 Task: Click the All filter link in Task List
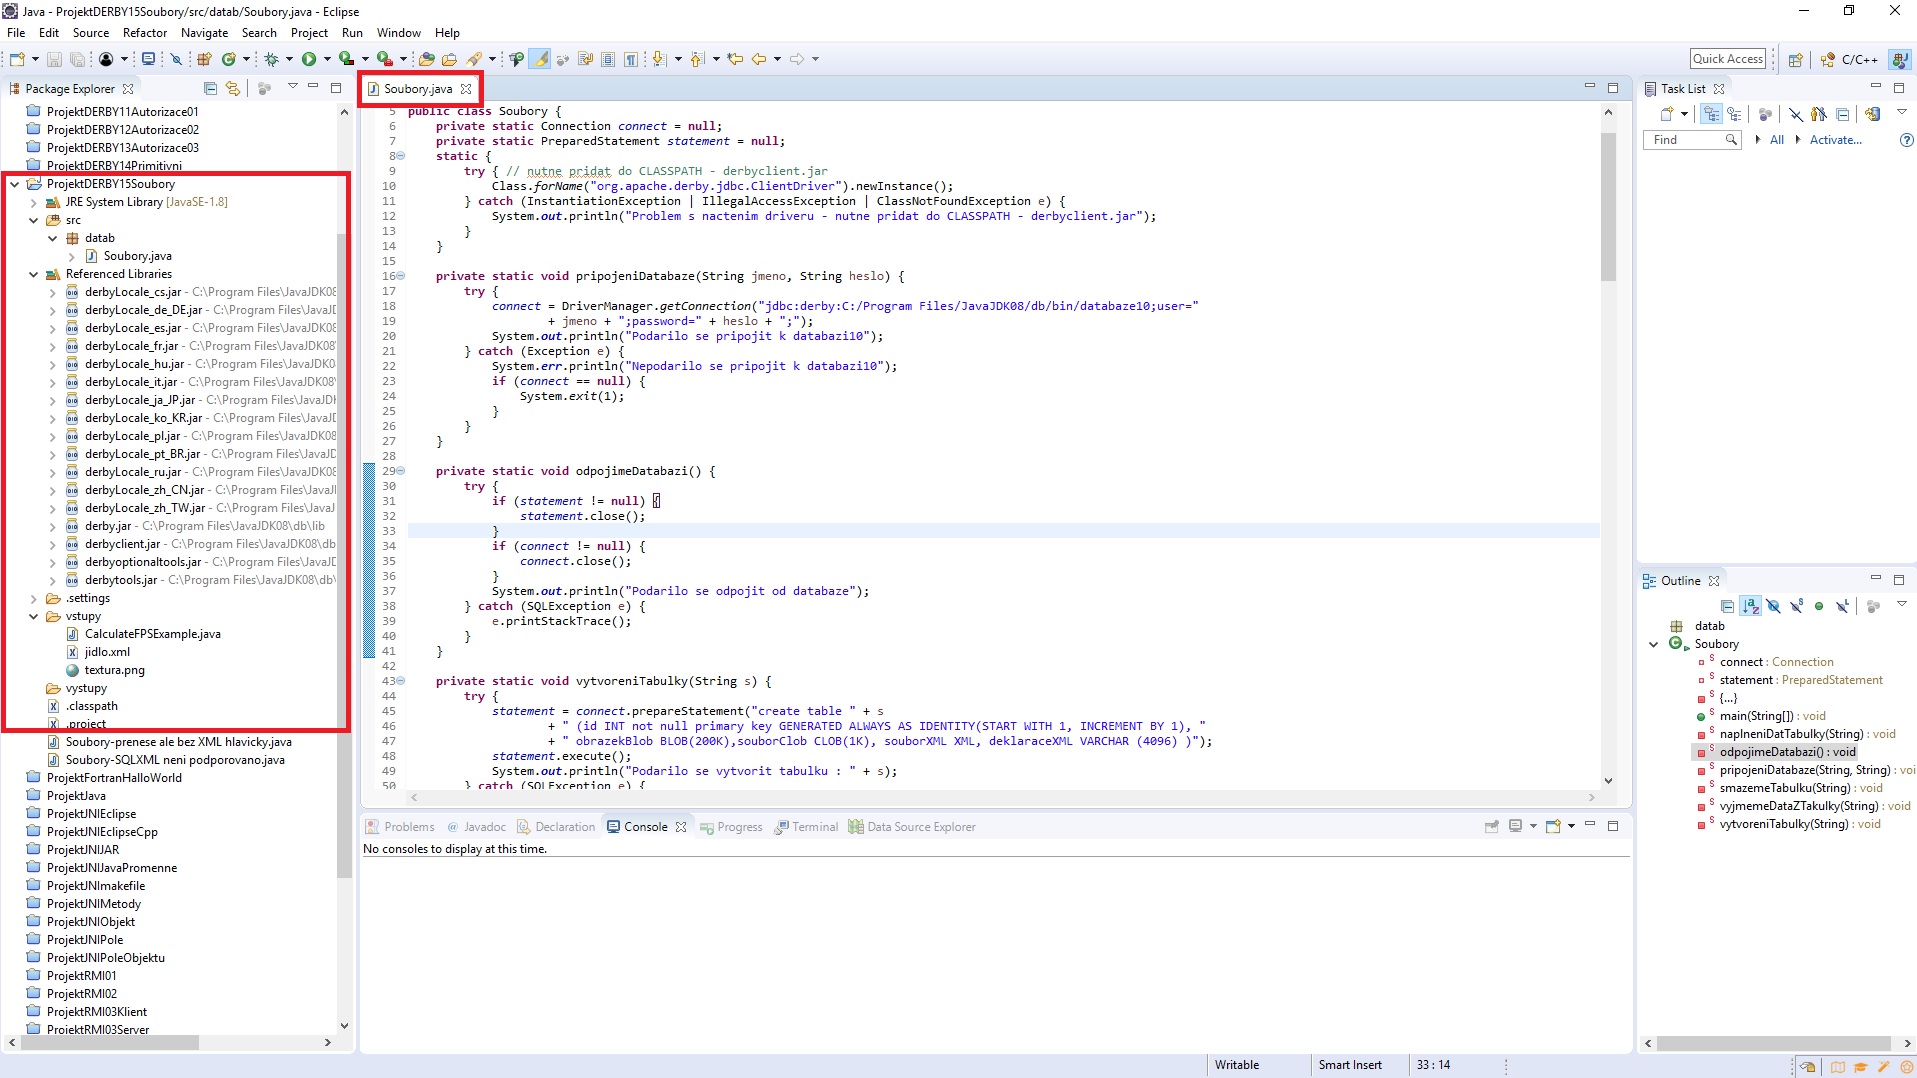point(1776,140)
